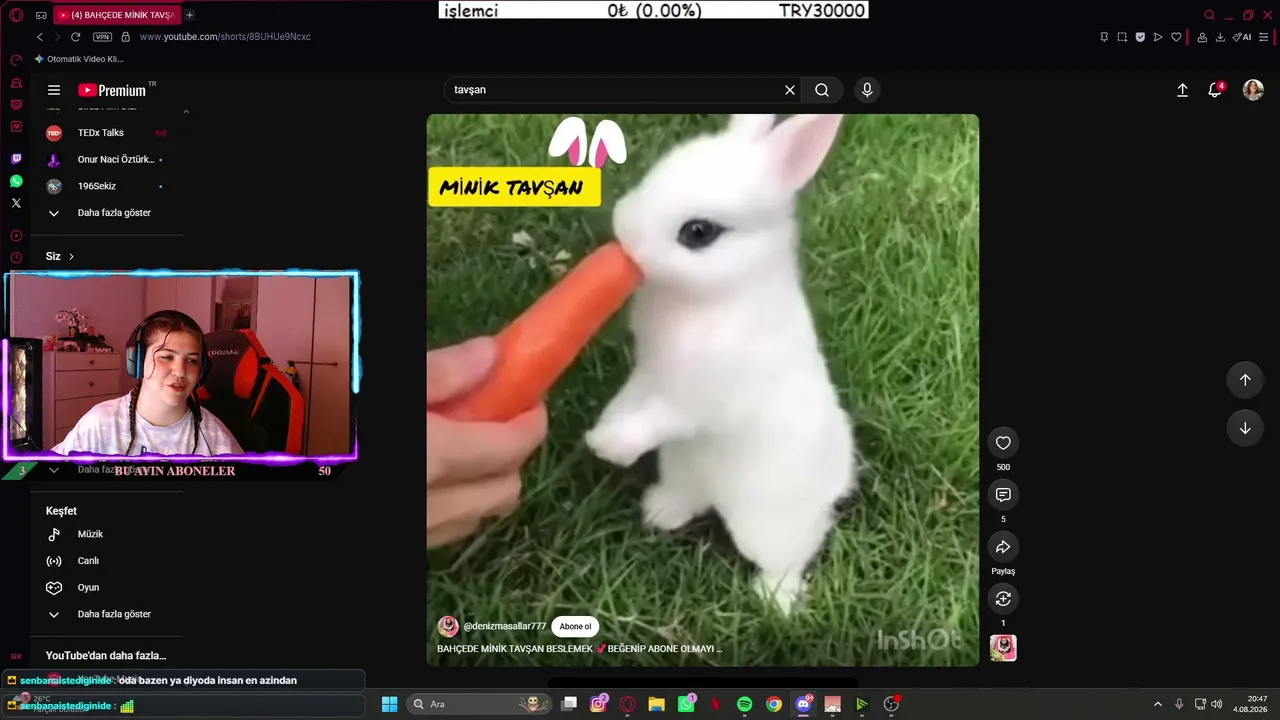Open the @denizmasallar777 channel link
This screenshot has height=720, width=1280.
pos(505,627)
